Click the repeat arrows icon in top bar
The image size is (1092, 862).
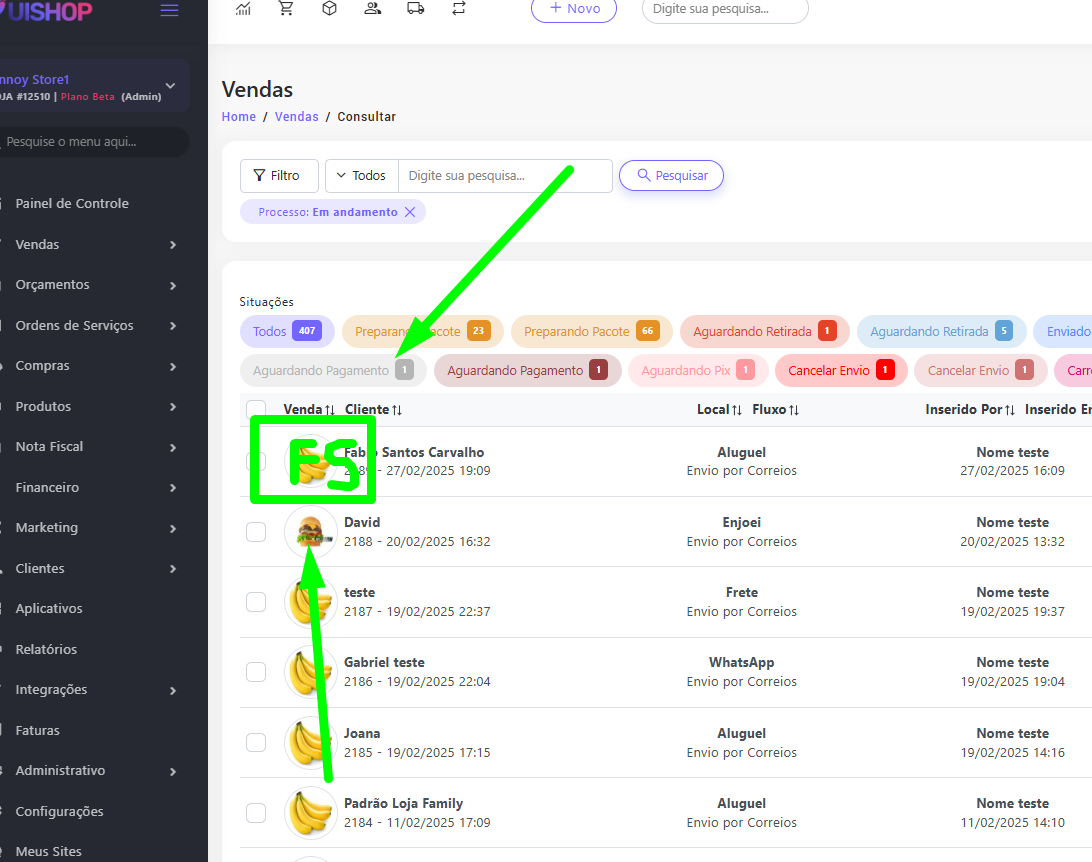coord(458,9)
